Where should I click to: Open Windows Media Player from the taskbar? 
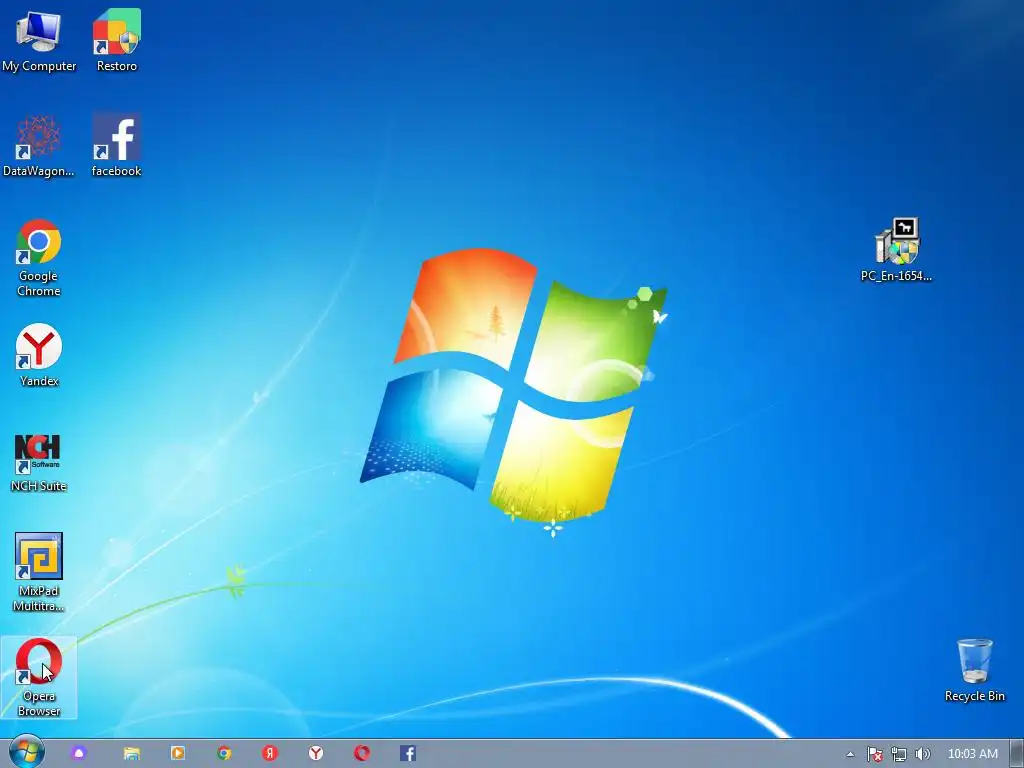point(178,753)
